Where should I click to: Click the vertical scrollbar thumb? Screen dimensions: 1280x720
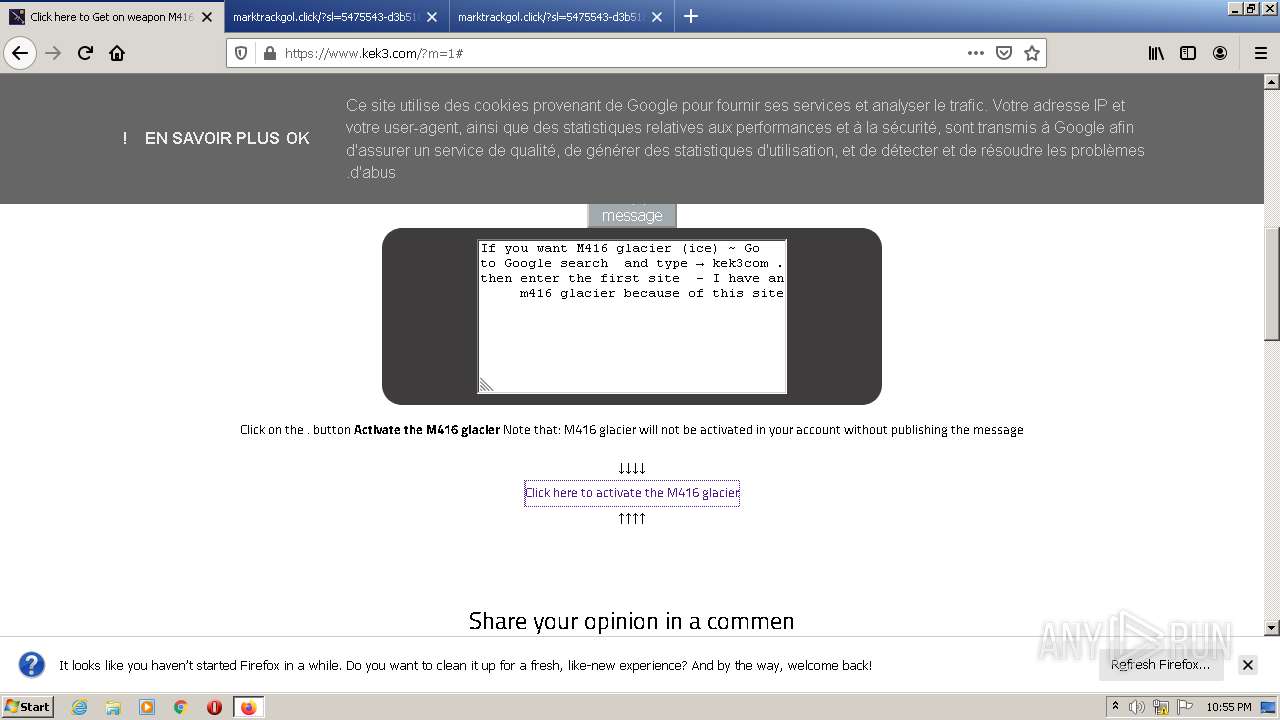[1272, 284]
